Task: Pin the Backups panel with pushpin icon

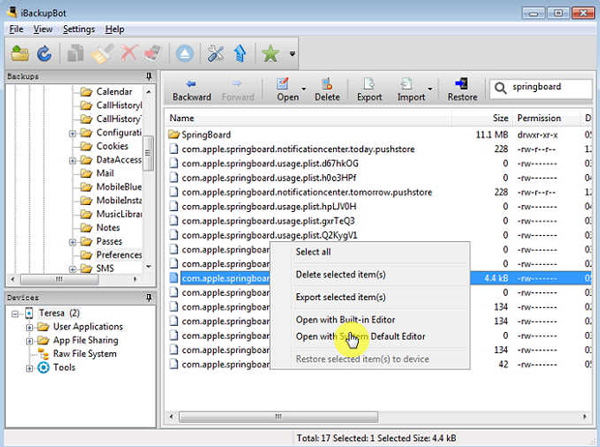Action: (x=148, y=77)
